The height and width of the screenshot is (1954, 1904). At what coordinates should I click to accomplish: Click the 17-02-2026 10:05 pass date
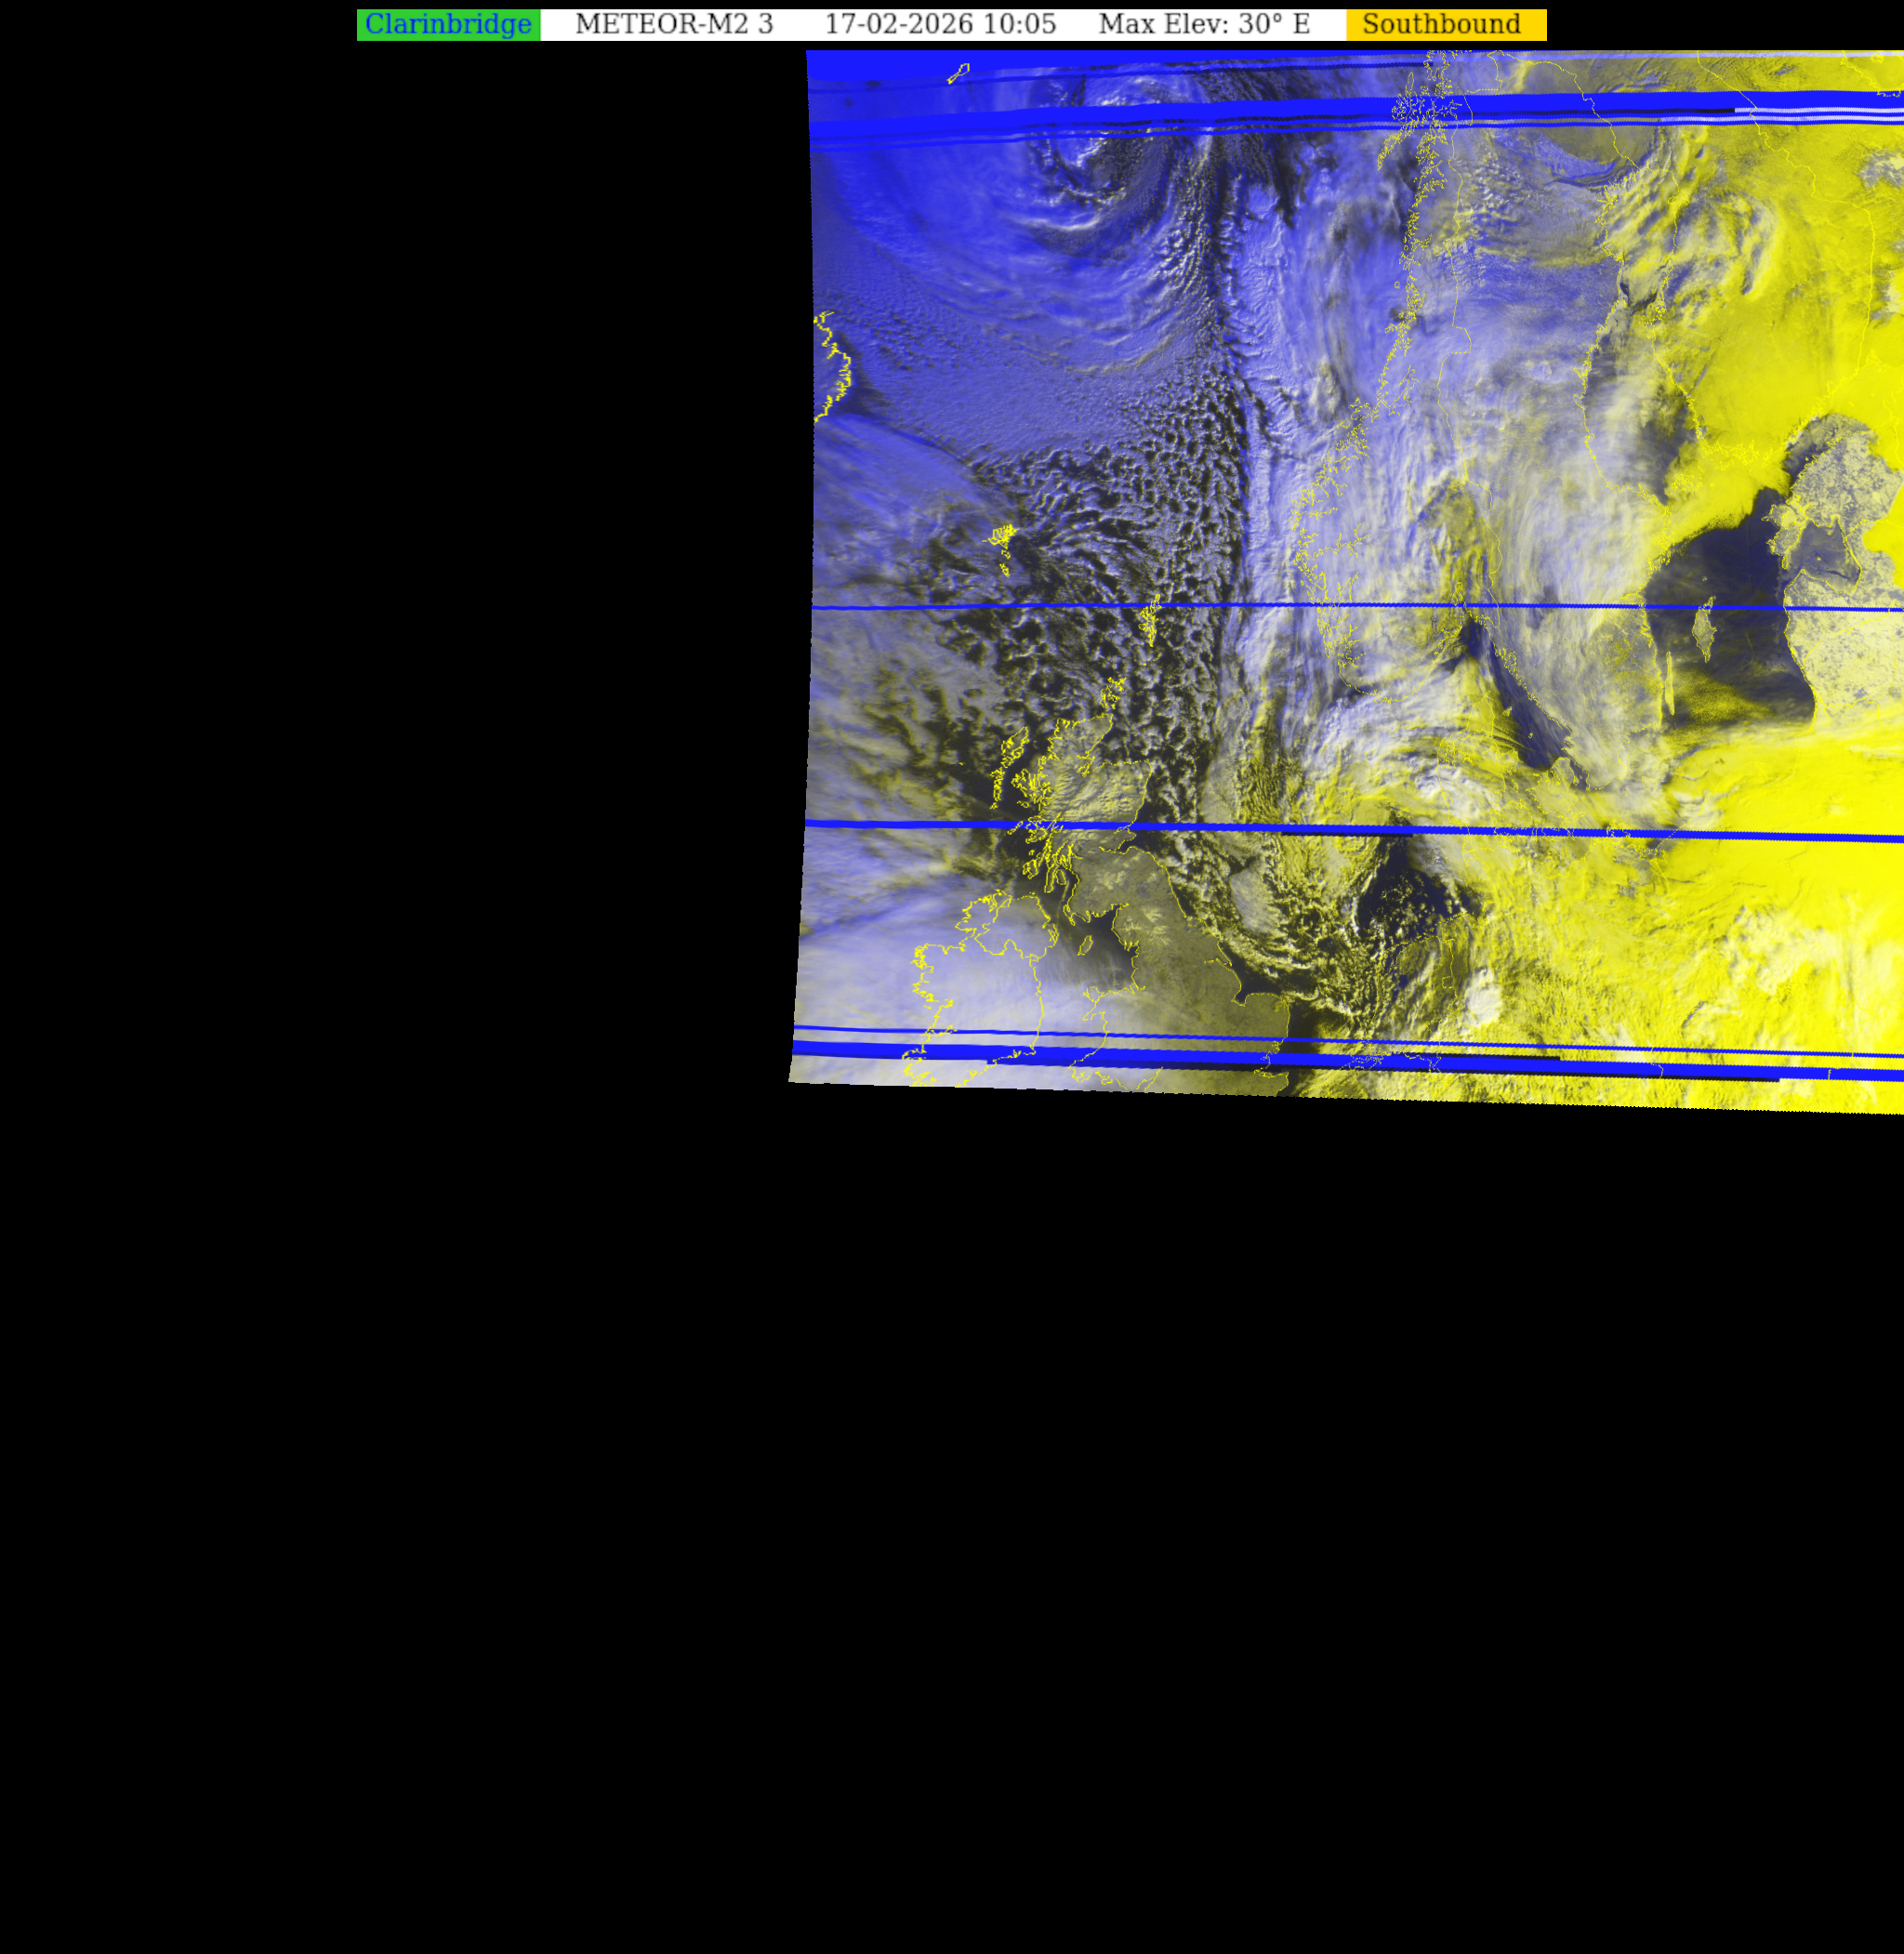point(939,25)
